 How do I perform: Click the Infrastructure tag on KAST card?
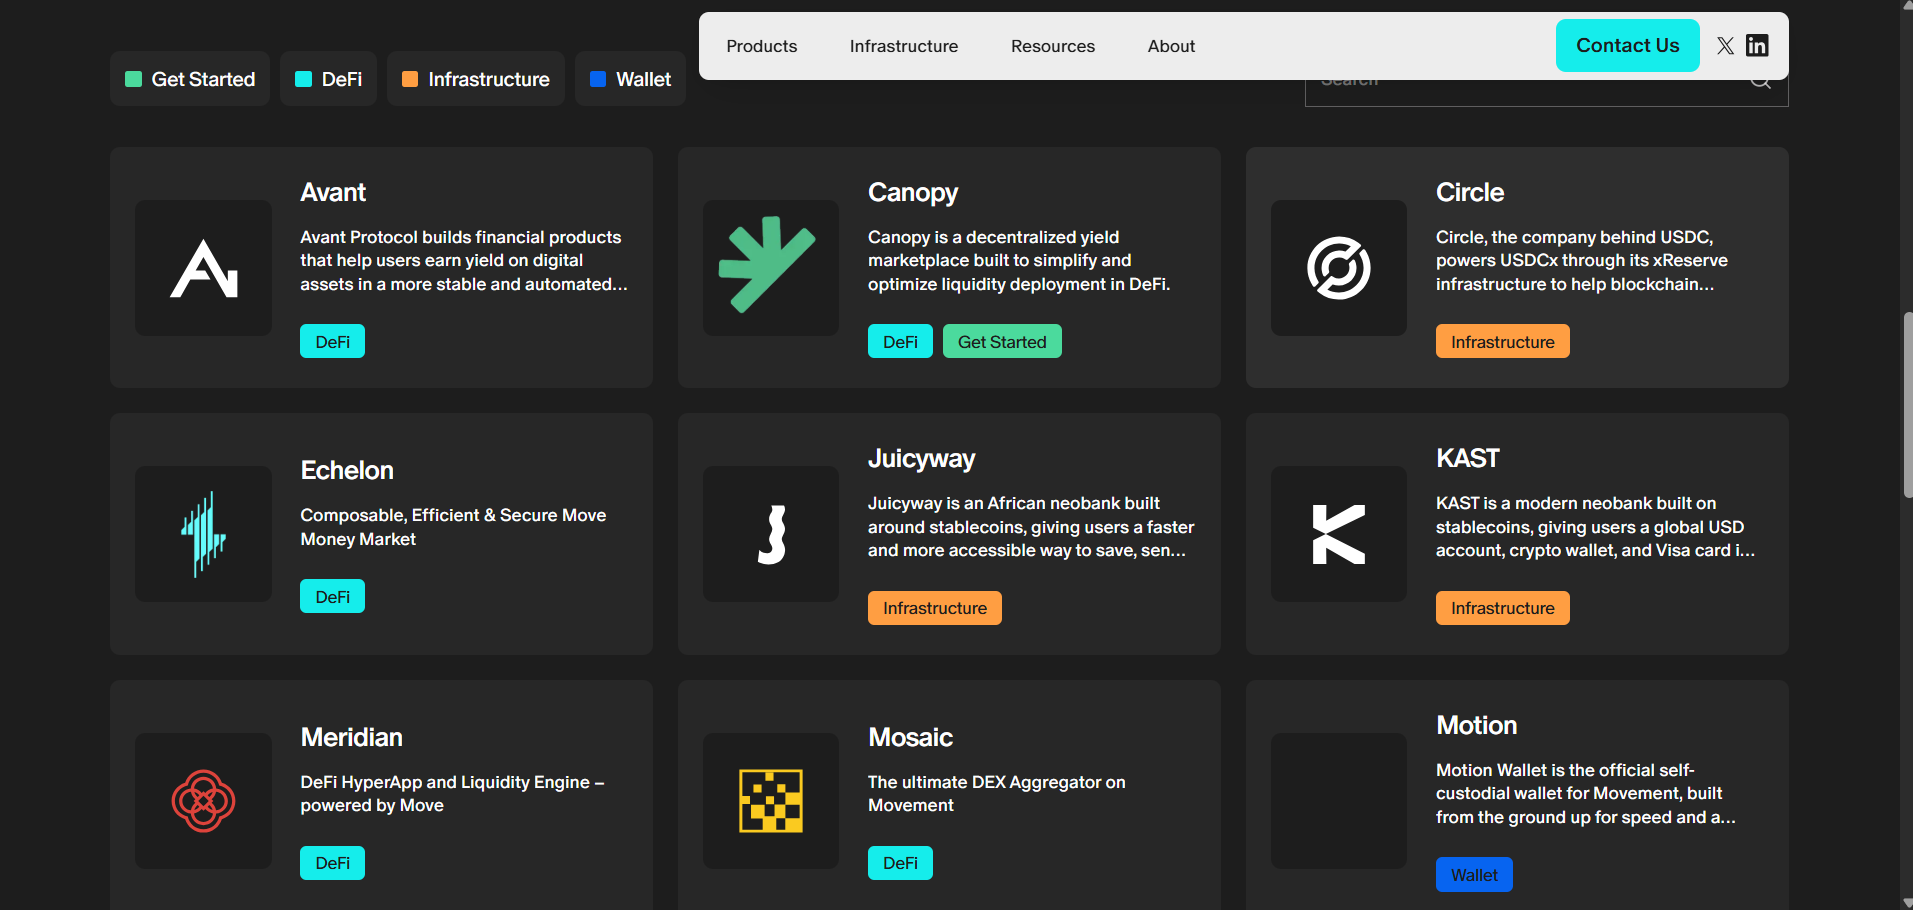1503,608
